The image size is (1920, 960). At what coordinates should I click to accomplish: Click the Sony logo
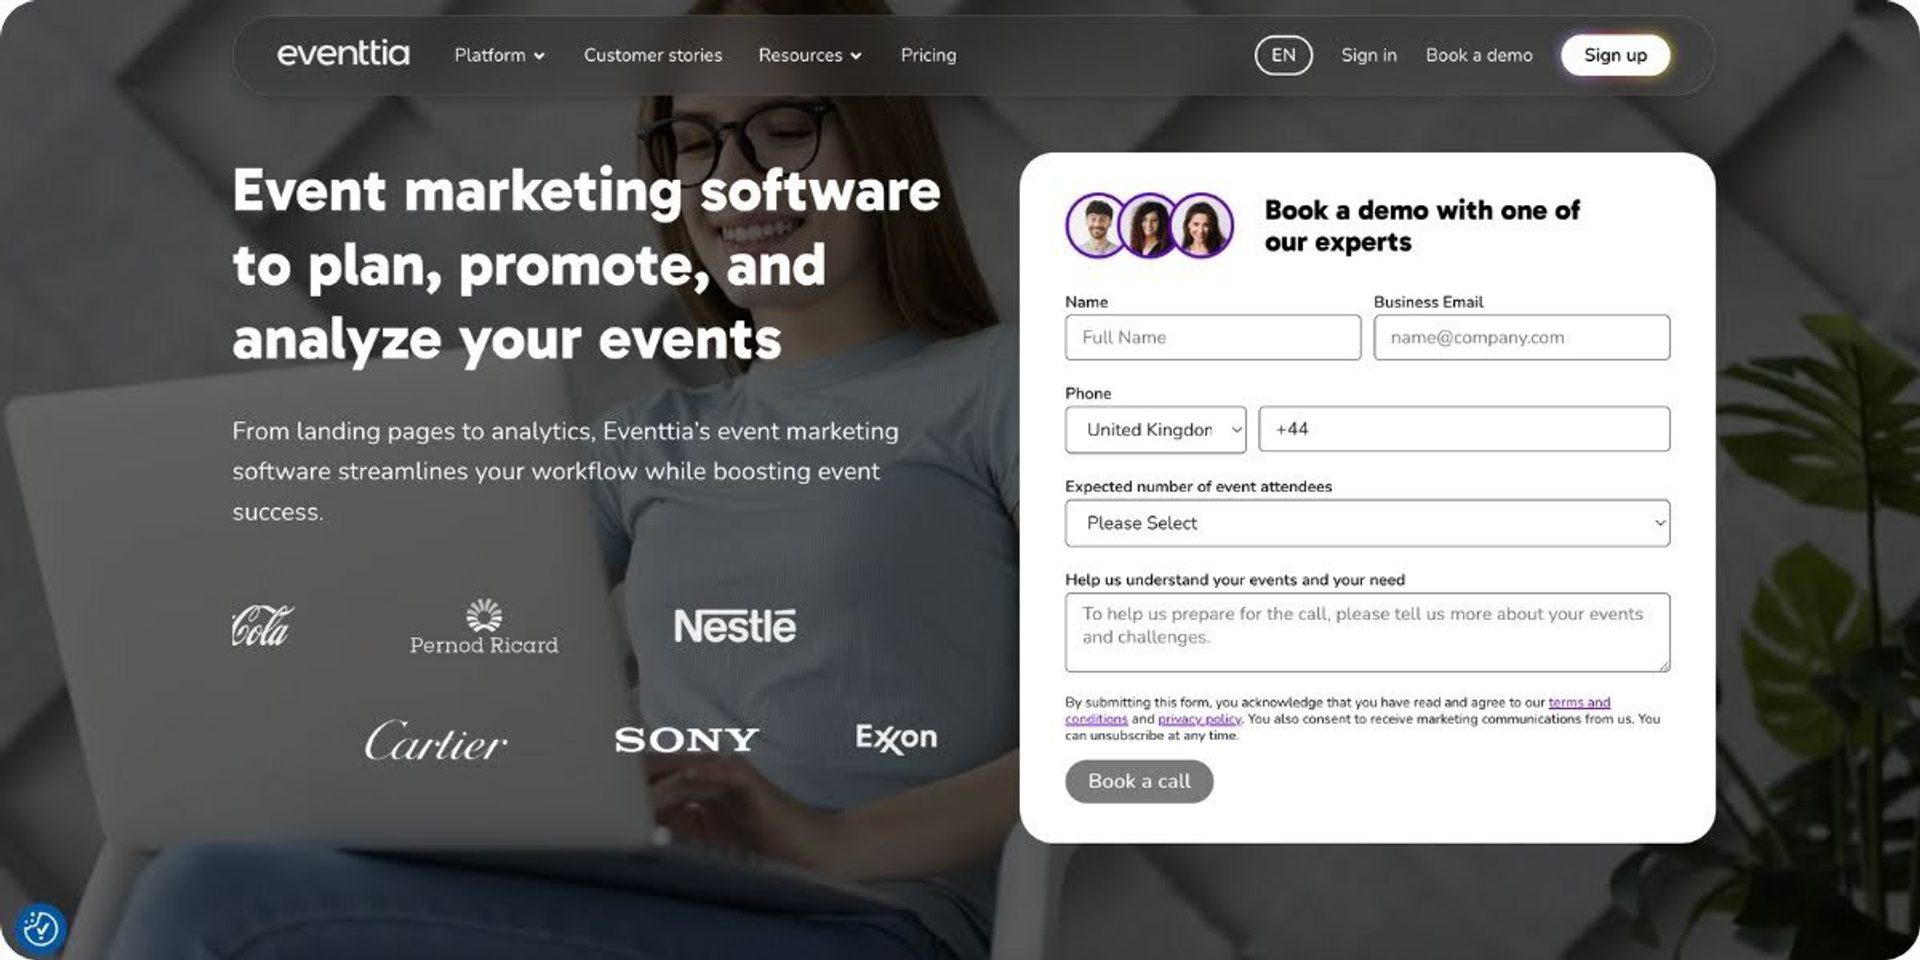click(686, 740)
